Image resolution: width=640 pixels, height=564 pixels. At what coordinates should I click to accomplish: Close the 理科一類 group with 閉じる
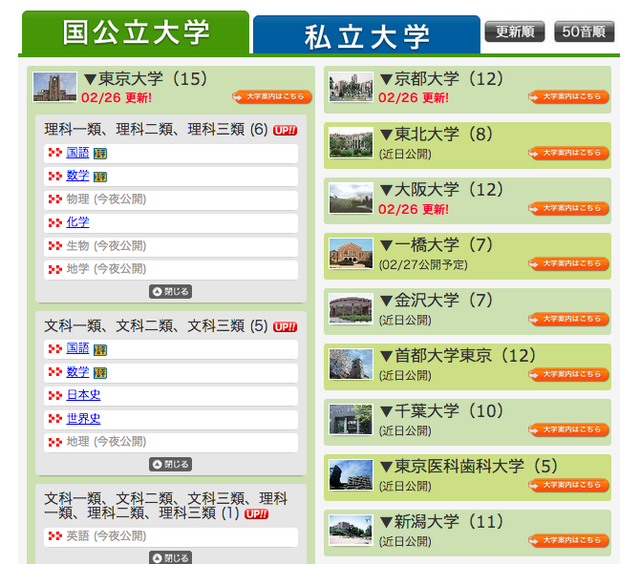coord(171,291)
